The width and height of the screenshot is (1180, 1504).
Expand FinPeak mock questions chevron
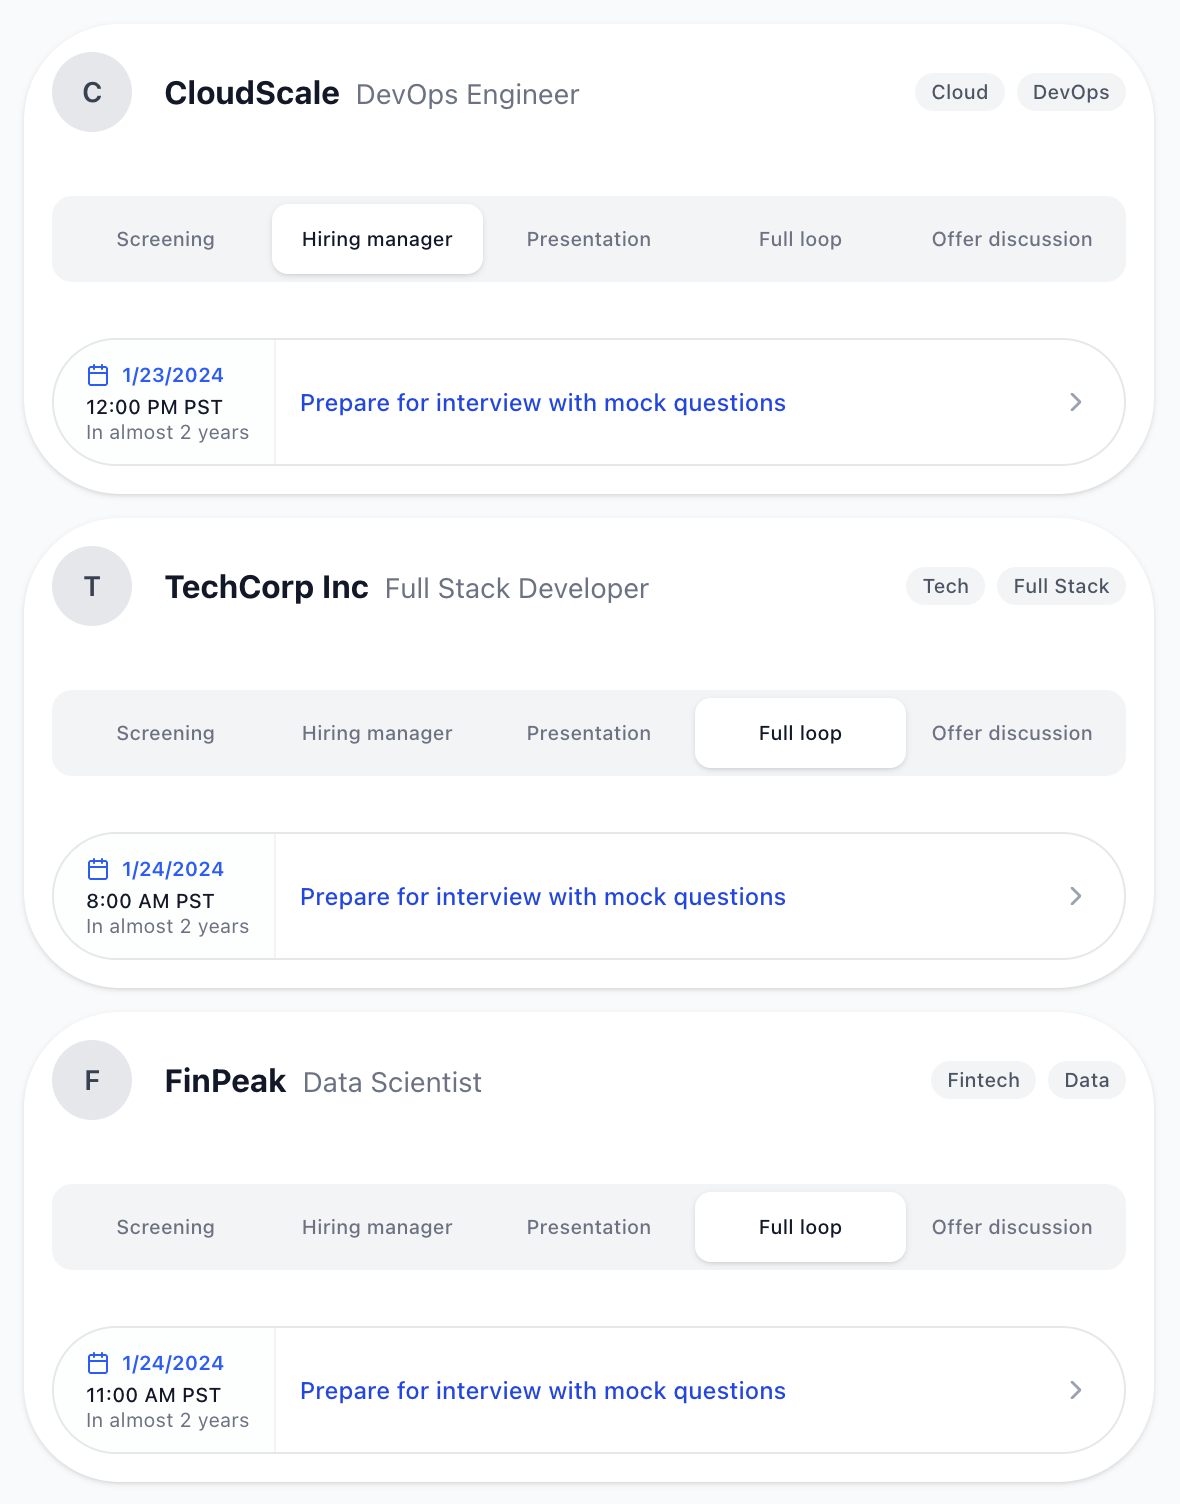click(1076, 1390)
